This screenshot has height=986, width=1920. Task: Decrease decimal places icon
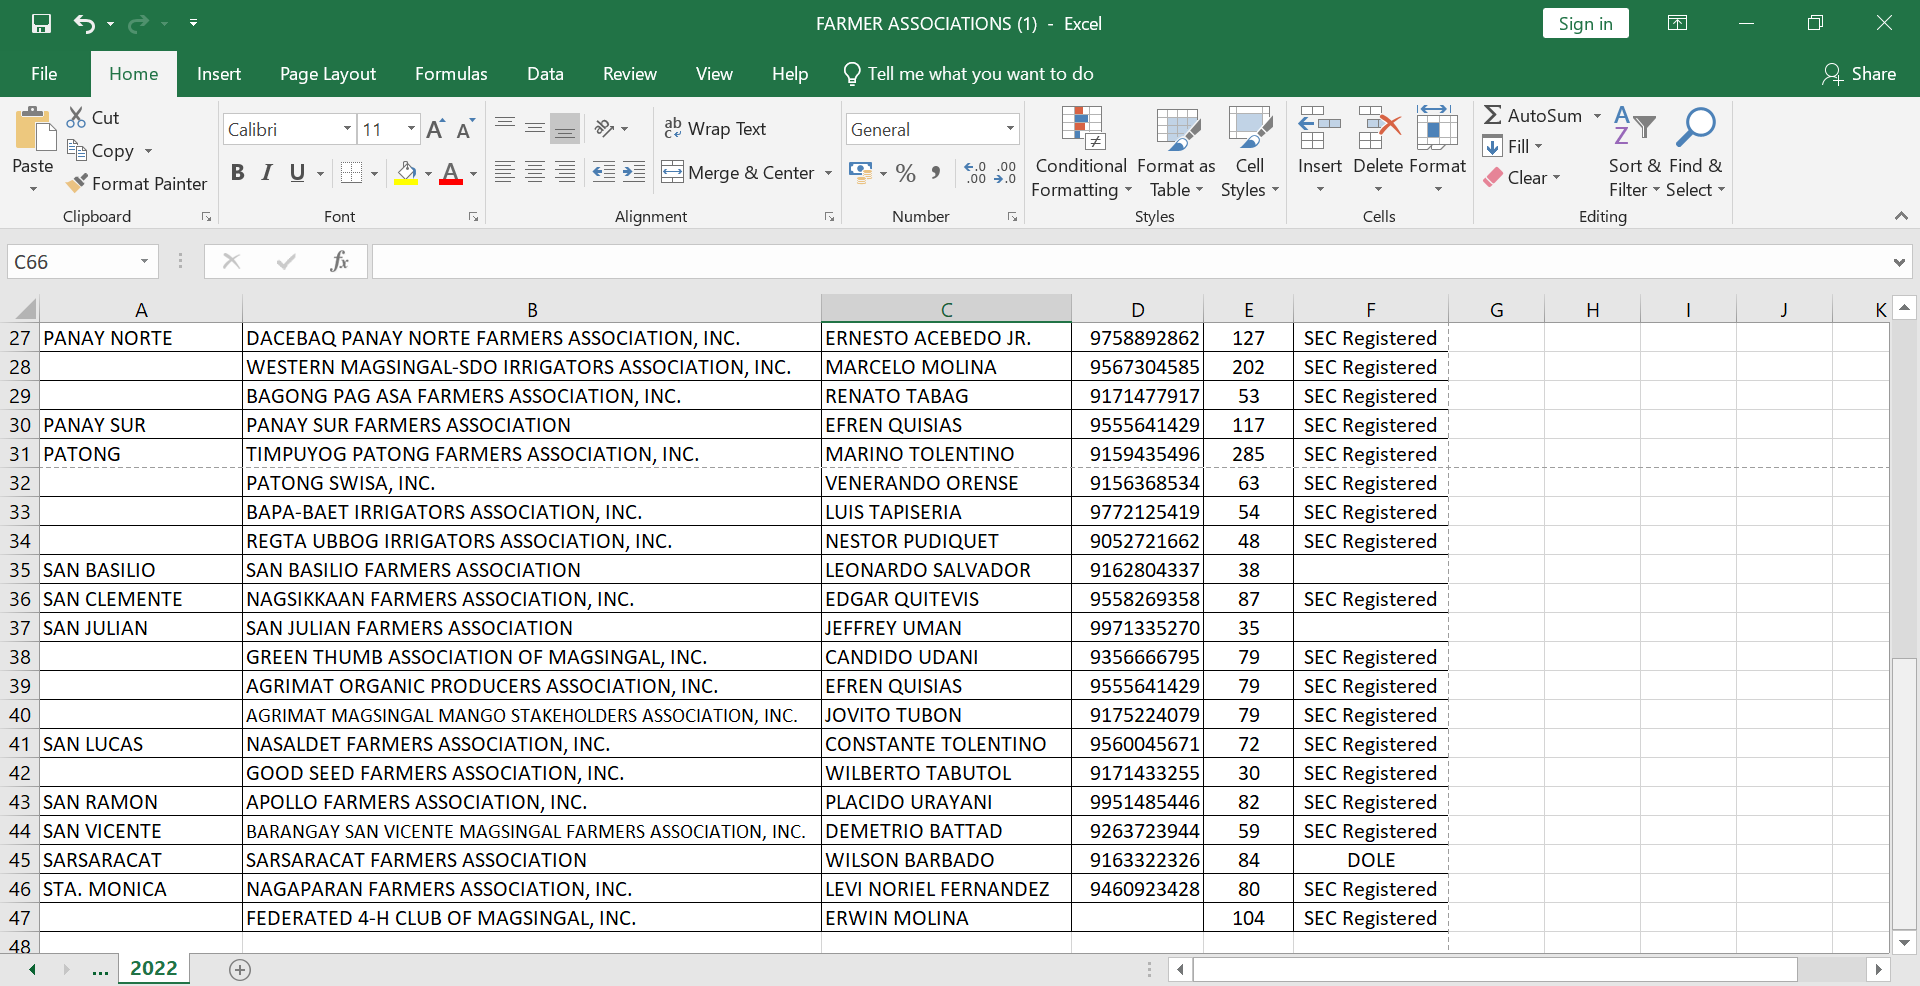point(1006,173)
